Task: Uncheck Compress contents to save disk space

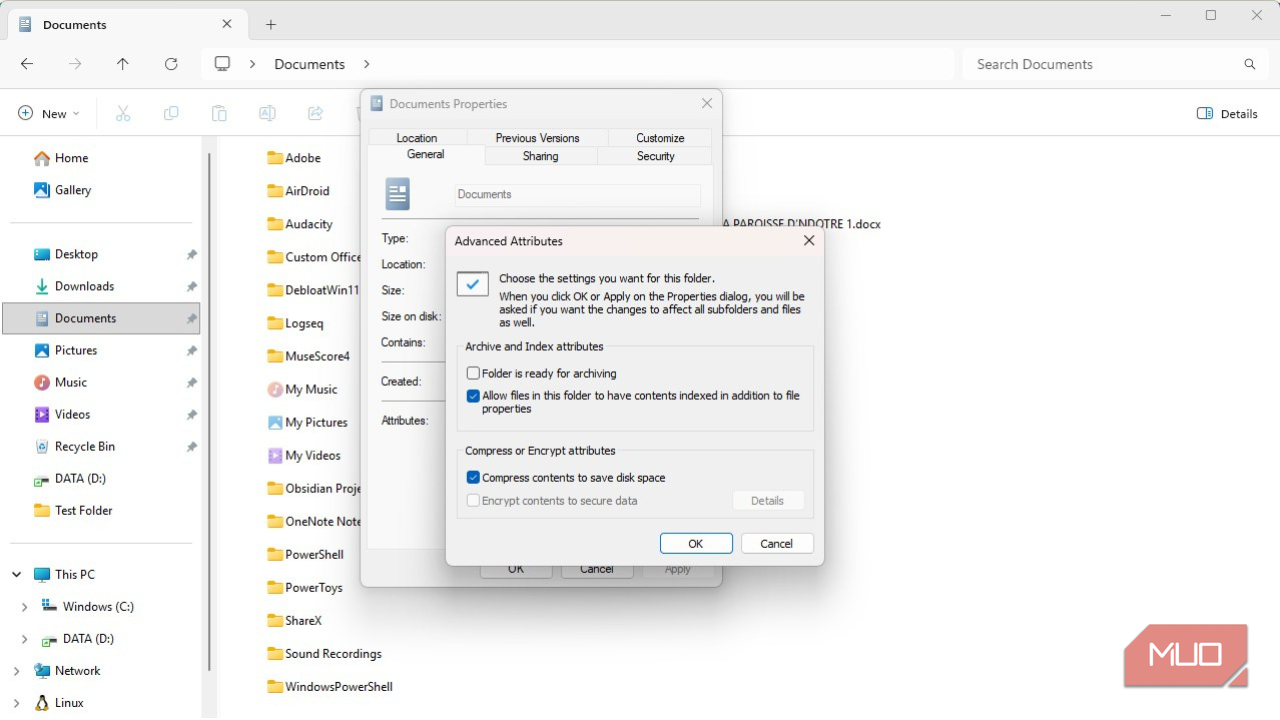Action: point(473,478)
